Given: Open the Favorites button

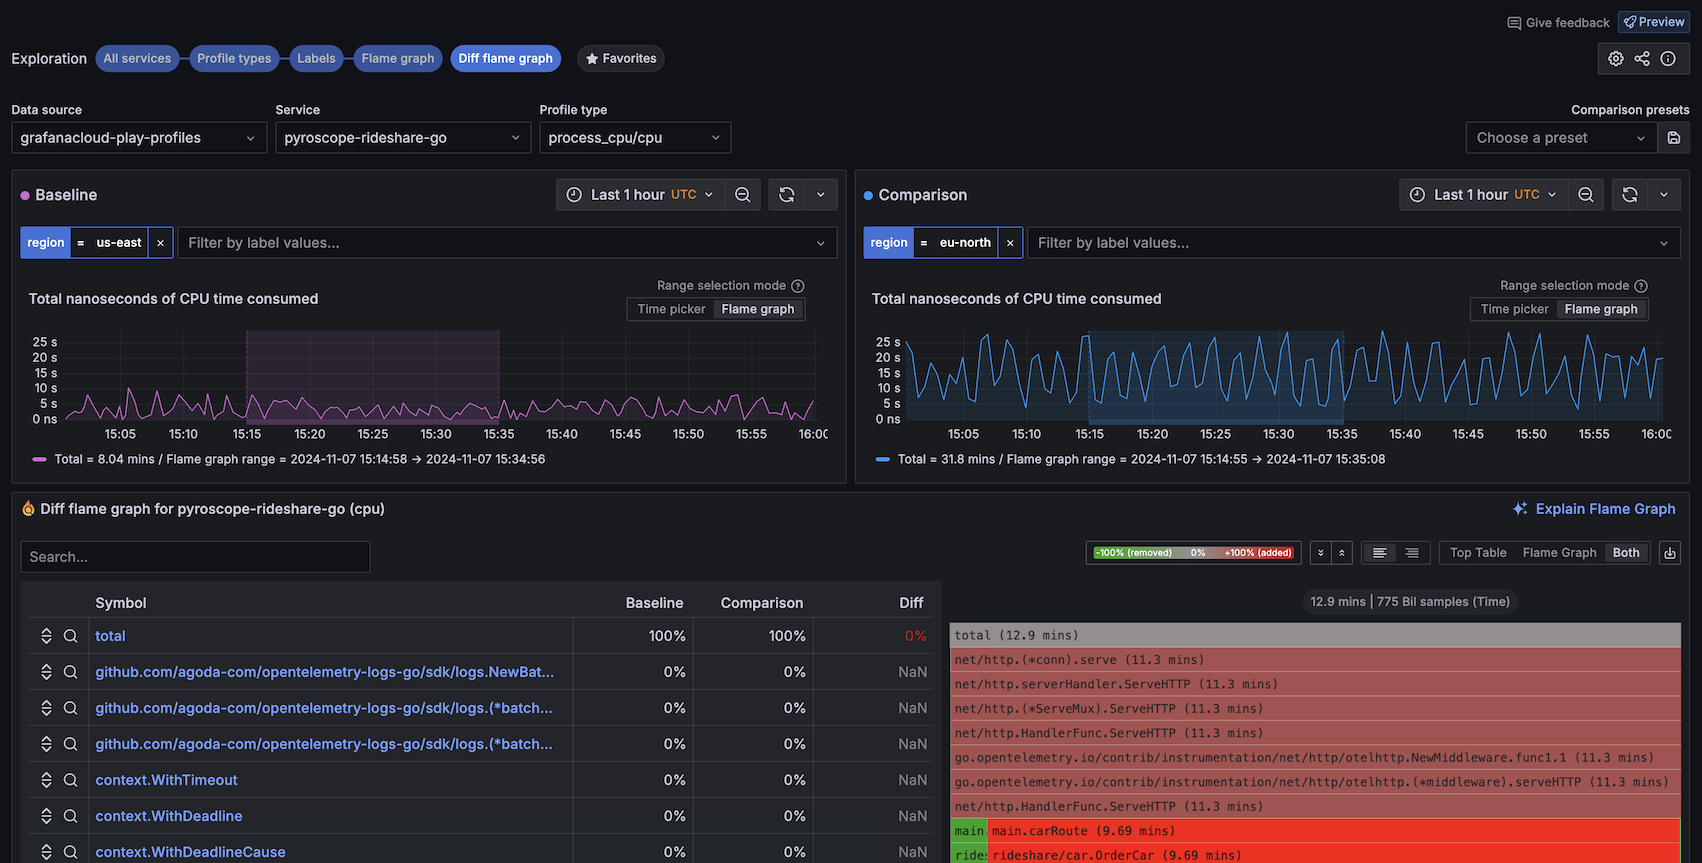Looking at the screenshot, I should (620, 59).
